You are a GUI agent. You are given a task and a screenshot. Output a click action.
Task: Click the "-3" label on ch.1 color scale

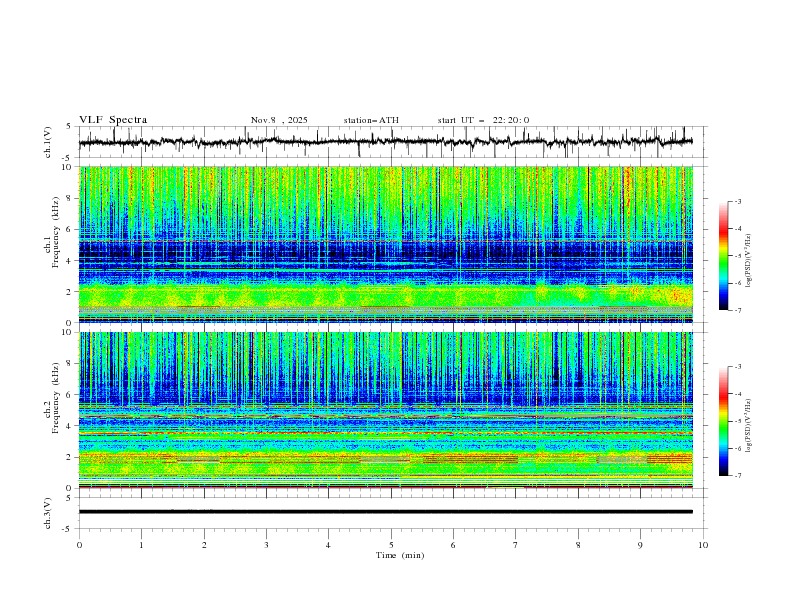(x=737, y=201)
